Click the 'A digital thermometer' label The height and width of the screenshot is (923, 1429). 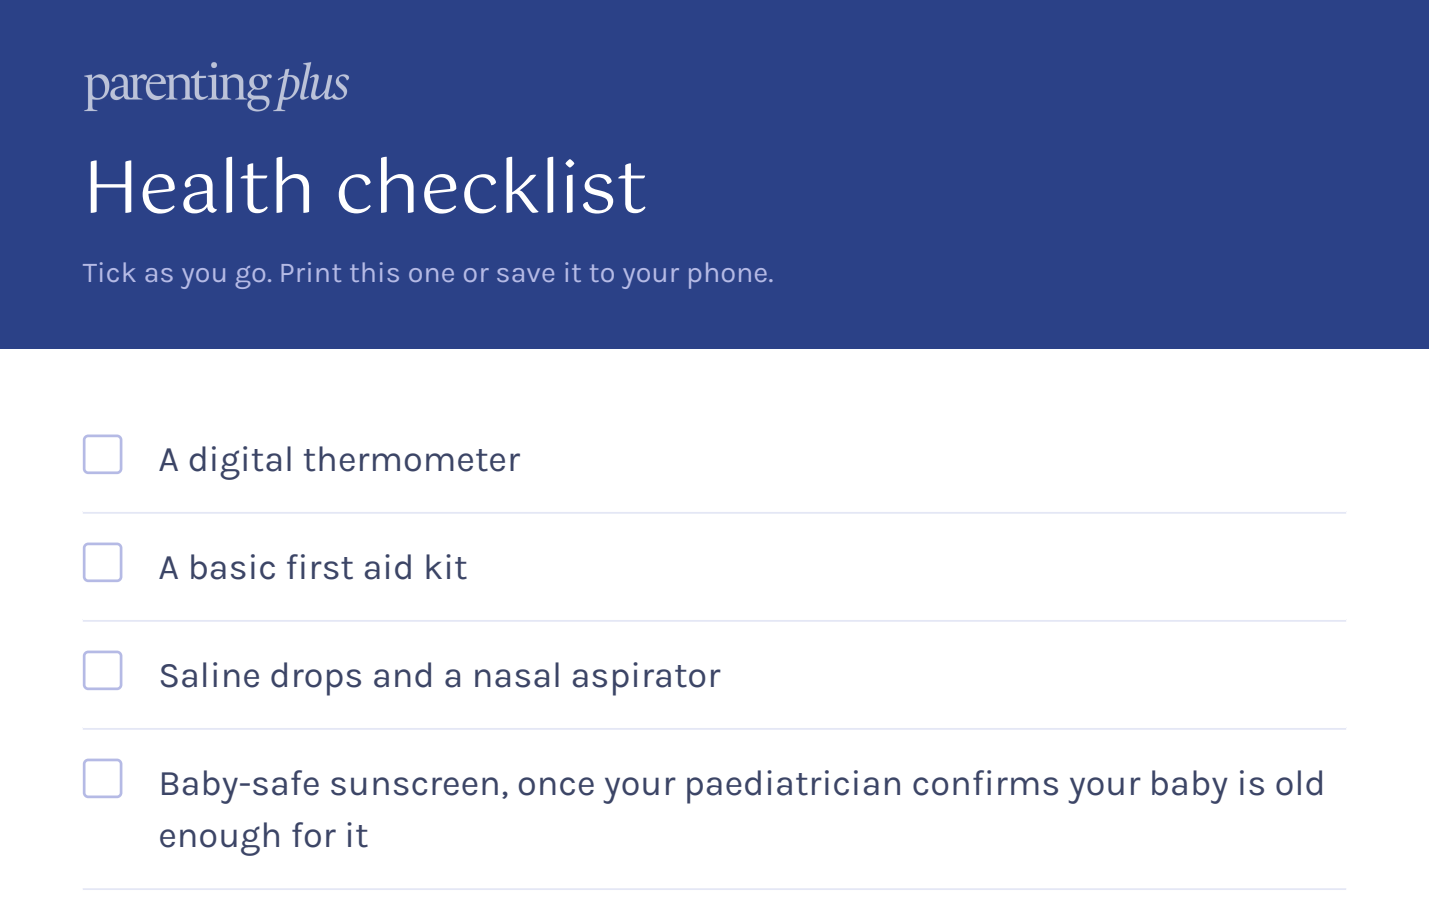click(x=339, y=460)
